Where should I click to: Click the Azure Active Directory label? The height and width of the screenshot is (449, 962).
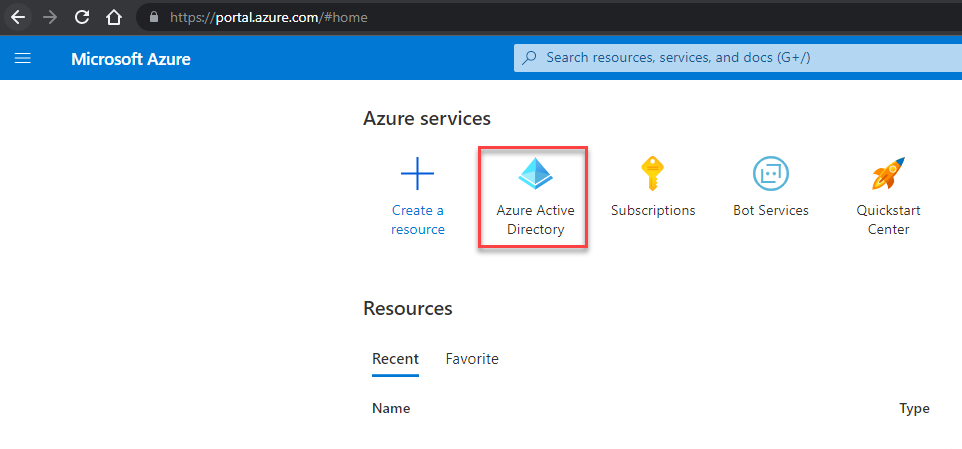tap(535, 220)
